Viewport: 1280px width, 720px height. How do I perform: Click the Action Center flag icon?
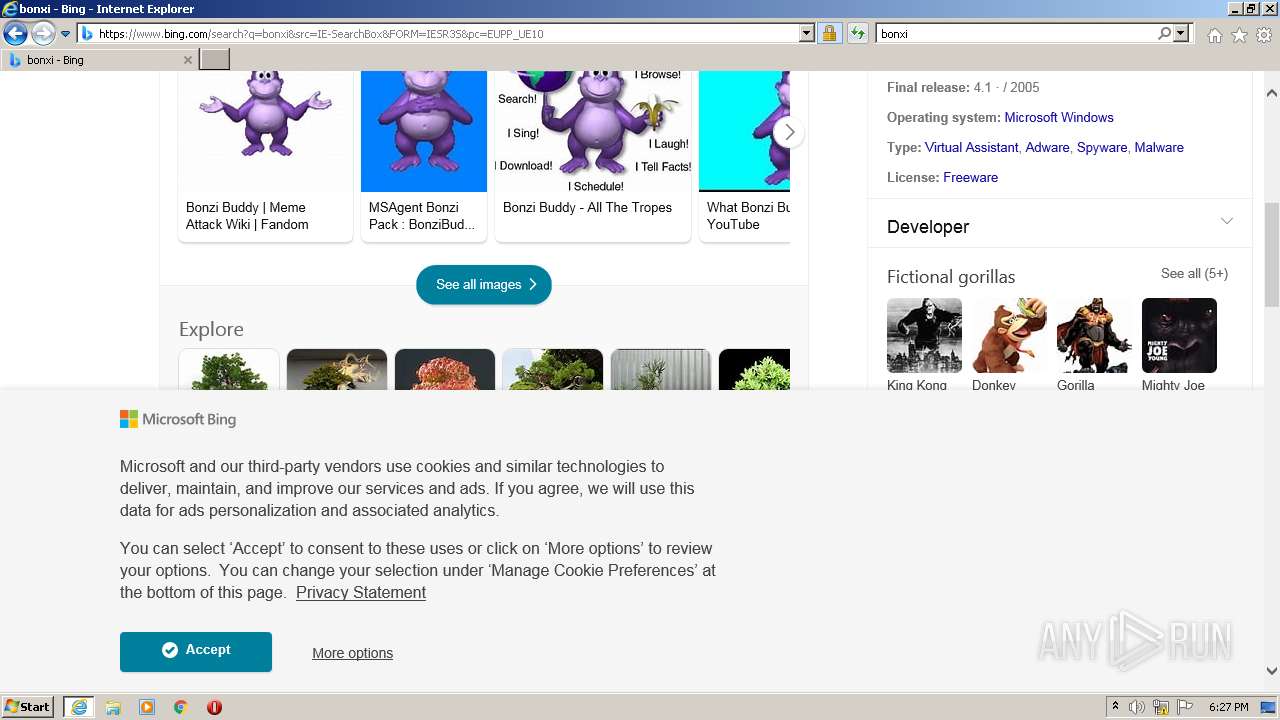(x=1185, y=707)
